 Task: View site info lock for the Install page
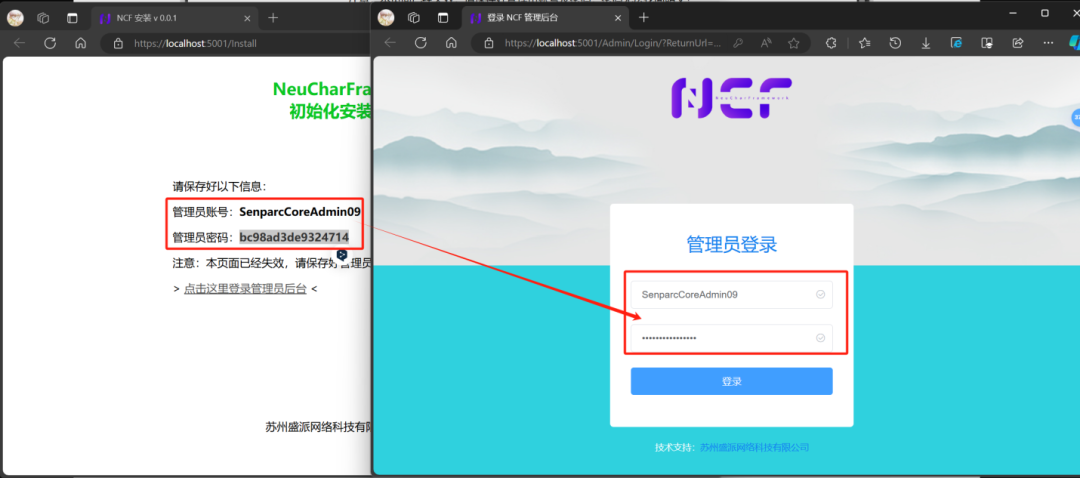[118, 43]
